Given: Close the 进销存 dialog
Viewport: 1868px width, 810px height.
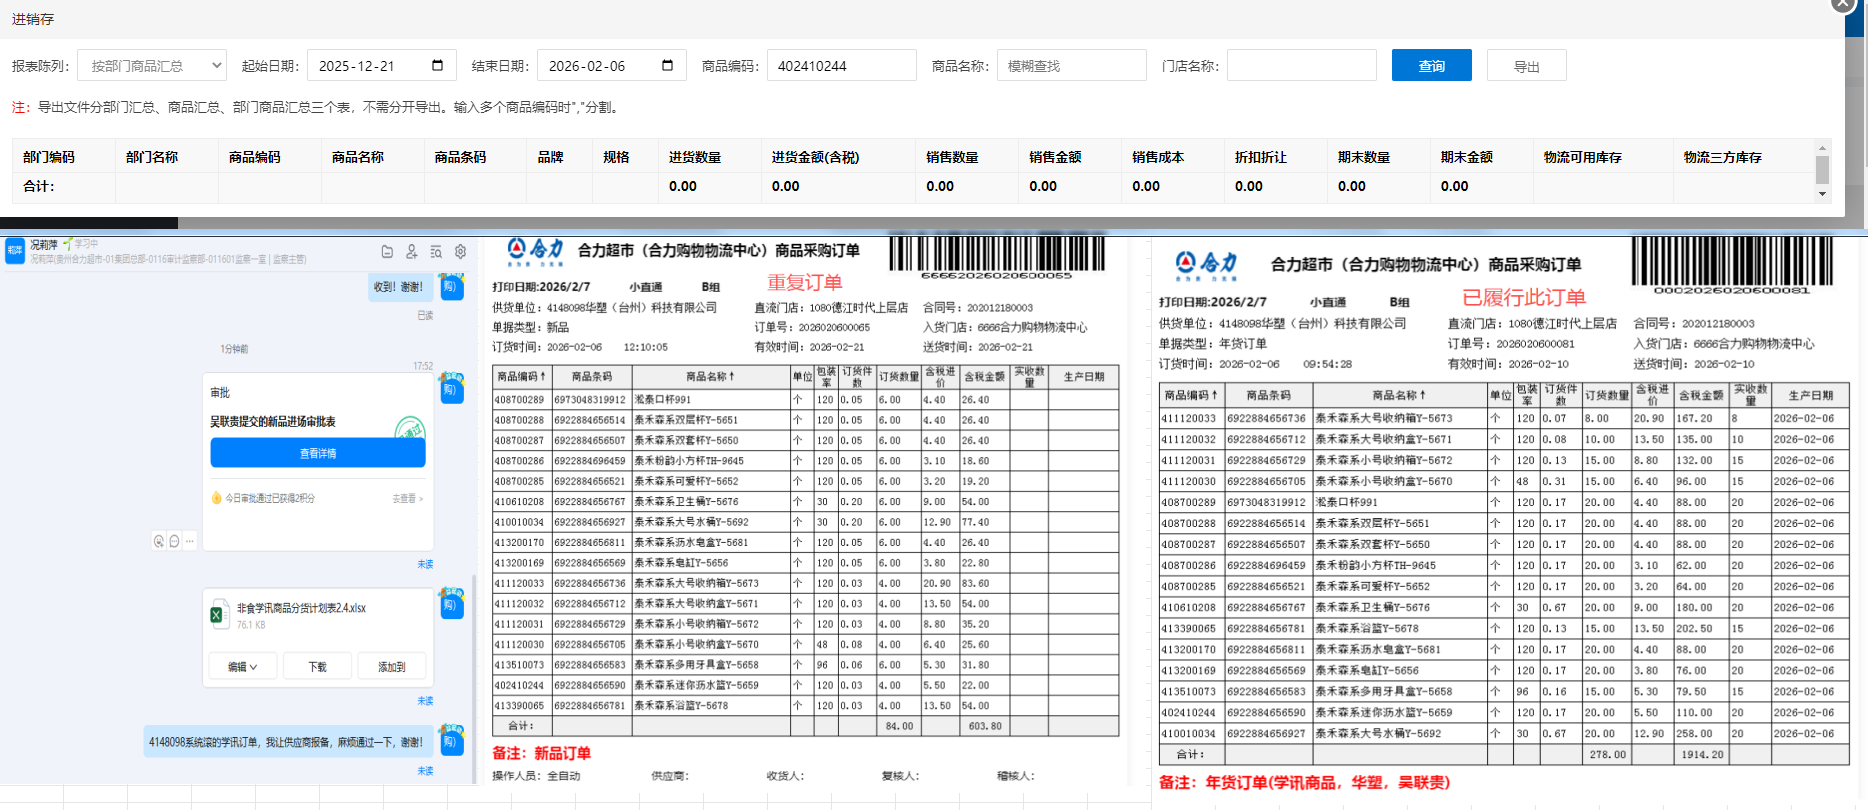Looking at the screenshot, I should 1842,5.
